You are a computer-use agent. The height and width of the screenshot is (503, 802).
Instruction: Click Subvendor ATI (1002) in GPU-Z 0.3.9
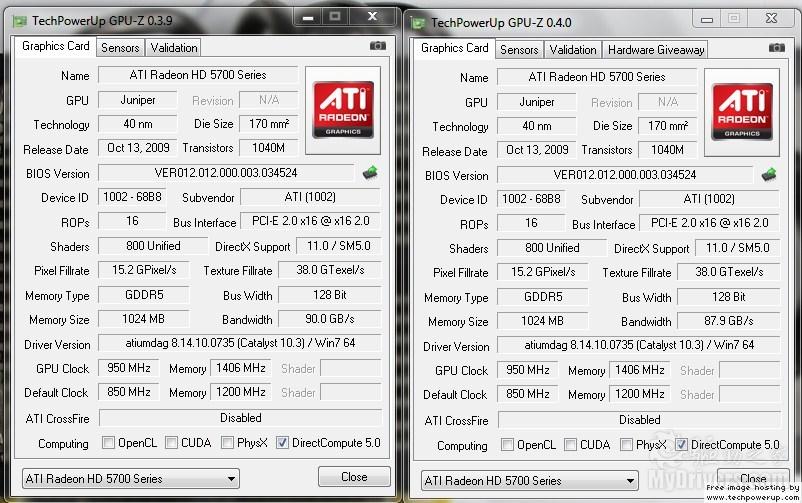coord(310,197)
